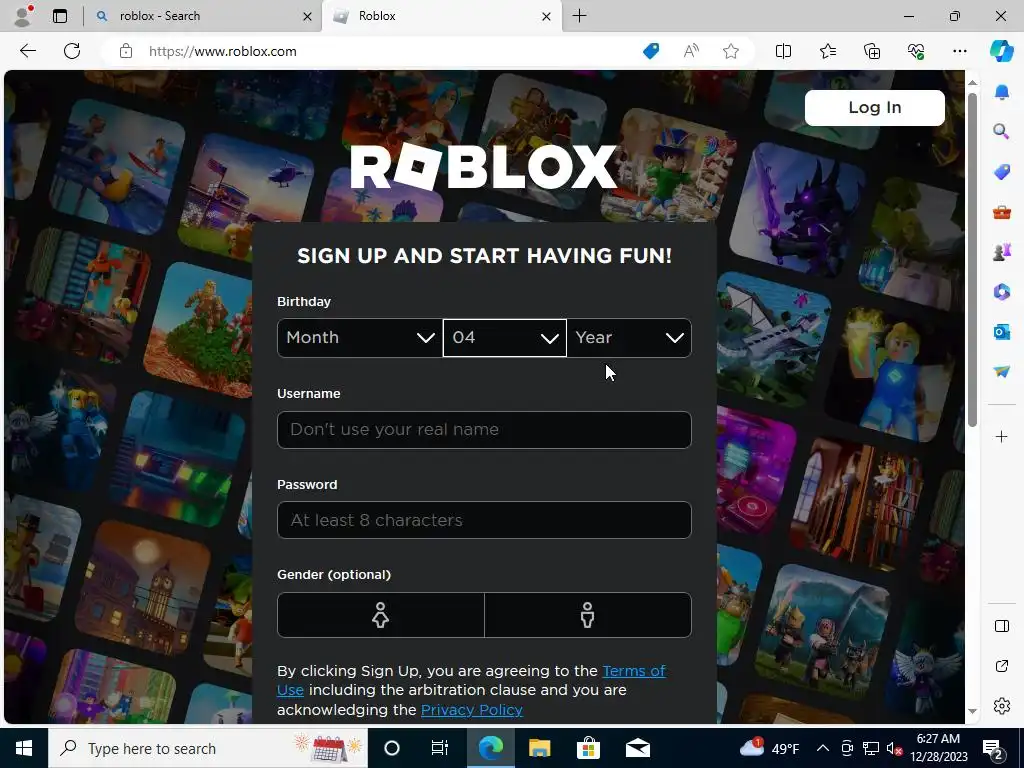
Task: Click scrollbar down arrow
Action: [x=972, y=711]
